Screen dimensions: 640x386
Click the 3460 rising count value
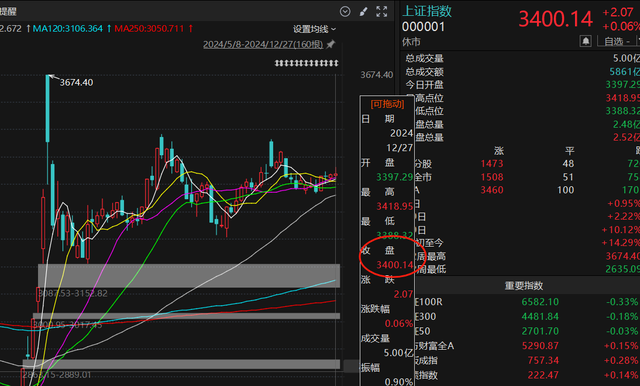[x=492, y=190]
